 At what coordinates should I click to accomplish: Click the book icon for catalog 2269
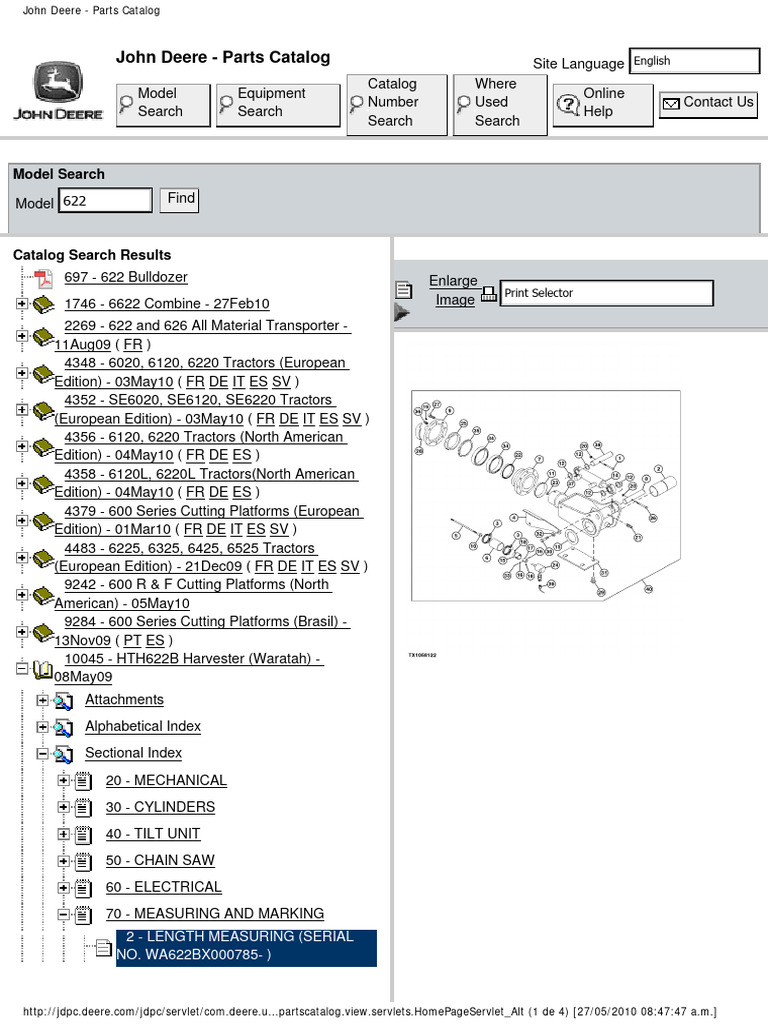43,336
